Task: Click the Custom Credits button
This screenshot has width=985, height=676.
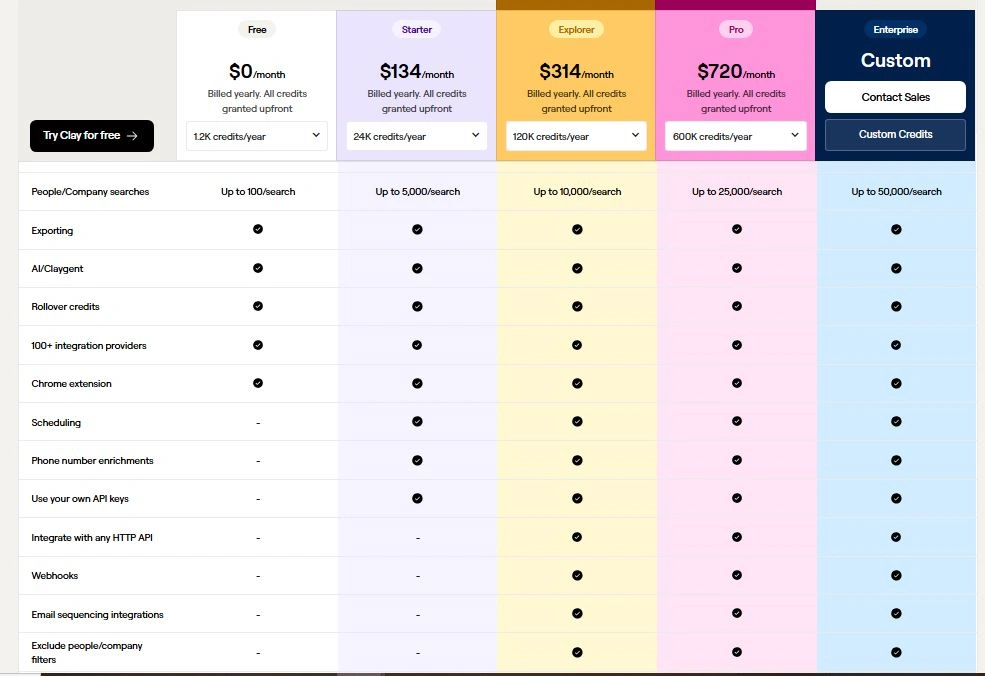Action: [895, 135]
